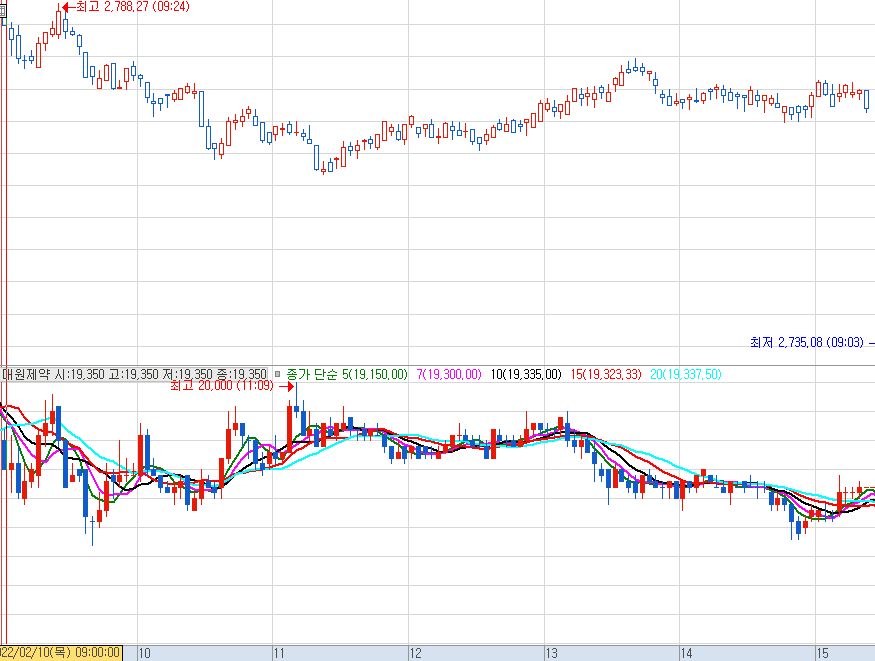Click the 14 hour label on time axis
875x661 pixels.
coord(686,653)
